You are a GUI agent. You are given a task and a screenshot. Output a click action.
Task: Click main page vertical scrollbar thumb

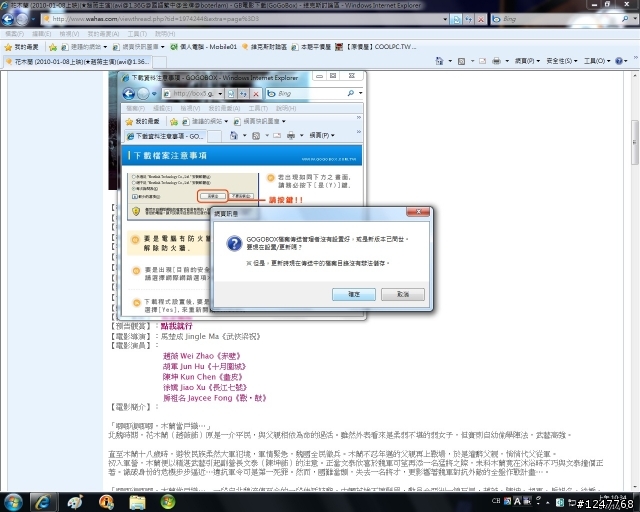pyautogui.click(x=635, y=142)
